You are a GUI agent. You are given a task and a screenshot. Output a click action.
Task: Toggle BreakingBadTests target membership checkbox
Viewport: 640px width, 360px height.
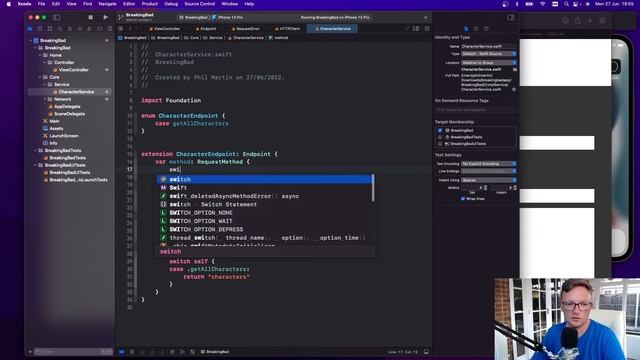pyautogui.click(x=440, y=137)
